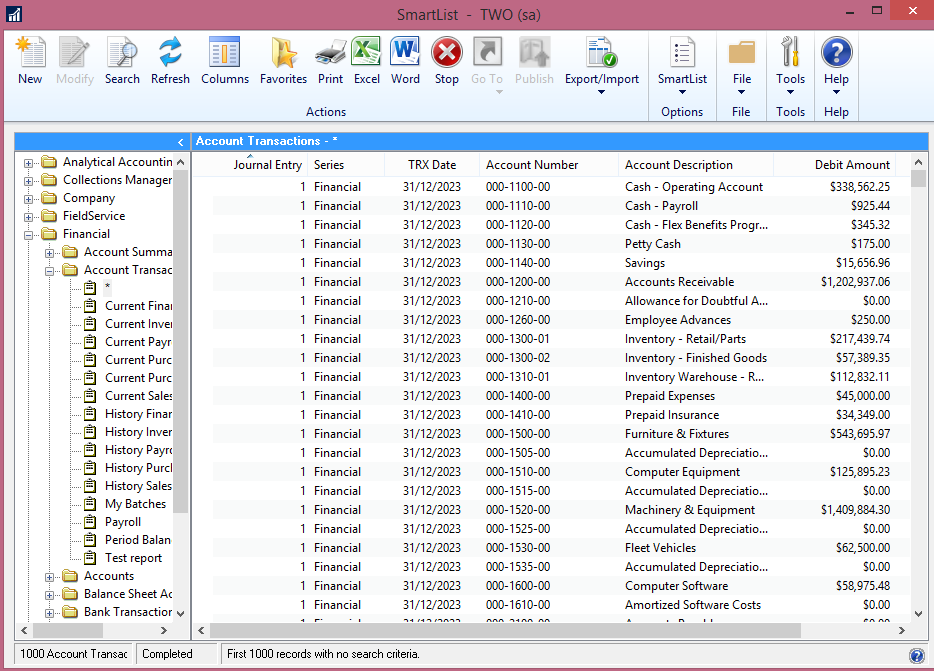Click the New SmartList icon
The width and height of the screenshot is (934, 671).
click(30, 61)
